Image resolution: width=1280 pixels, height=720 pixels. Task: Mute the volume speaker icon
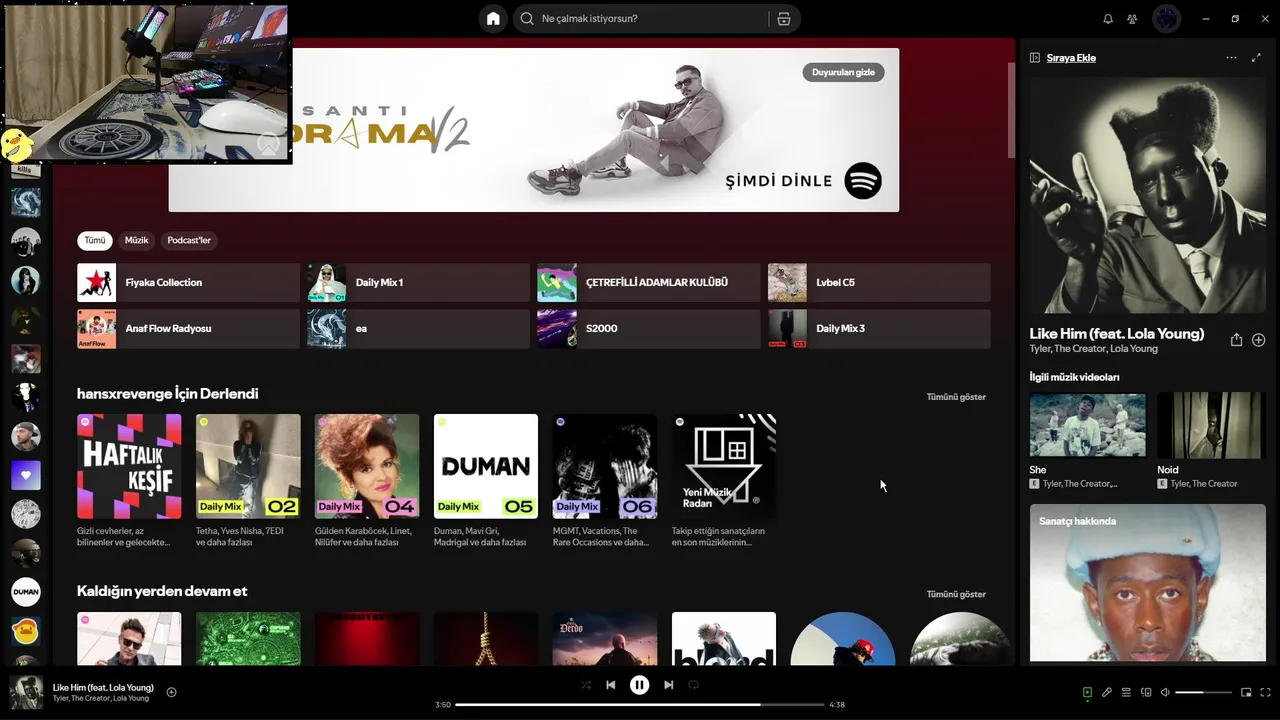tap(1165, 692)
